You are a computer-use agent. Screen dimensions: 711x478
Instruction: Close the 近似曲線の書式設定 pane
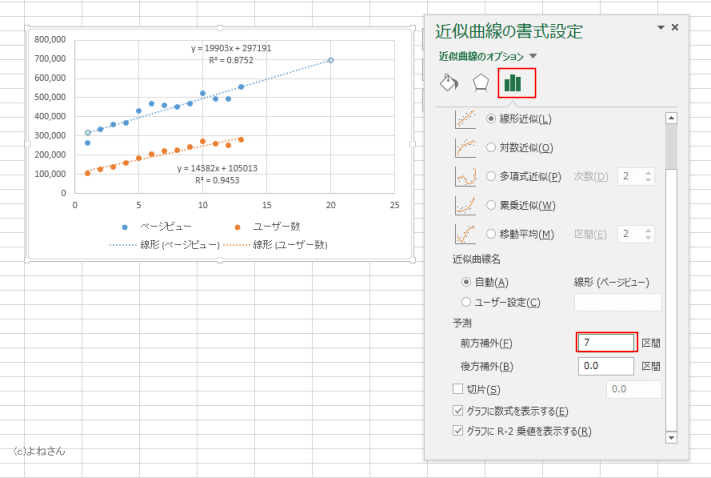pyautogui.click(x=675, y=28)
